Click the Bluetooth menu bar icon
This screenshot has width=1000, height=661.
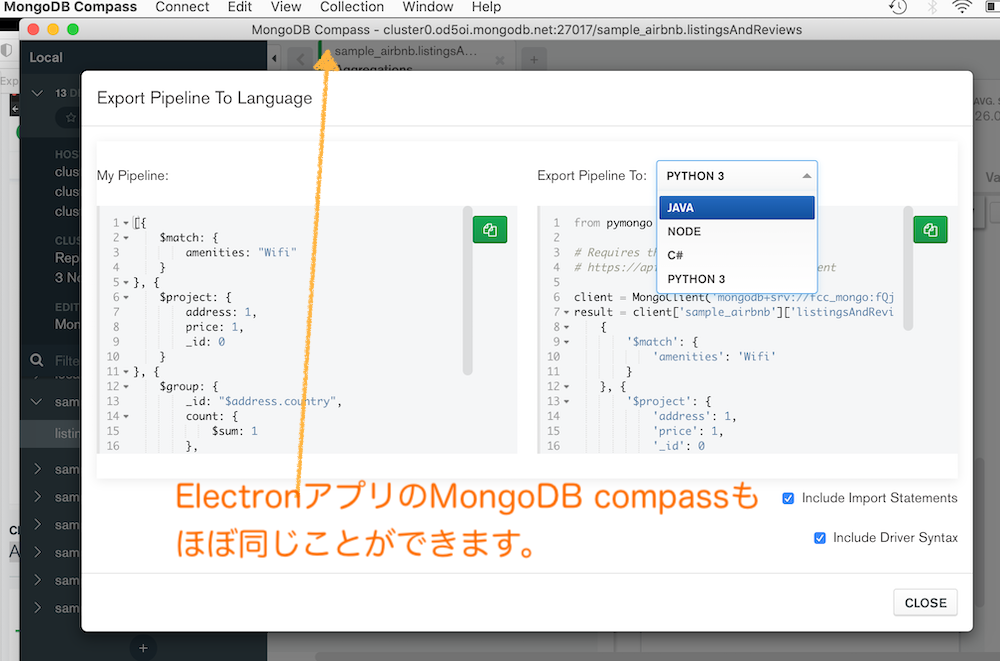tap(932, 7)
